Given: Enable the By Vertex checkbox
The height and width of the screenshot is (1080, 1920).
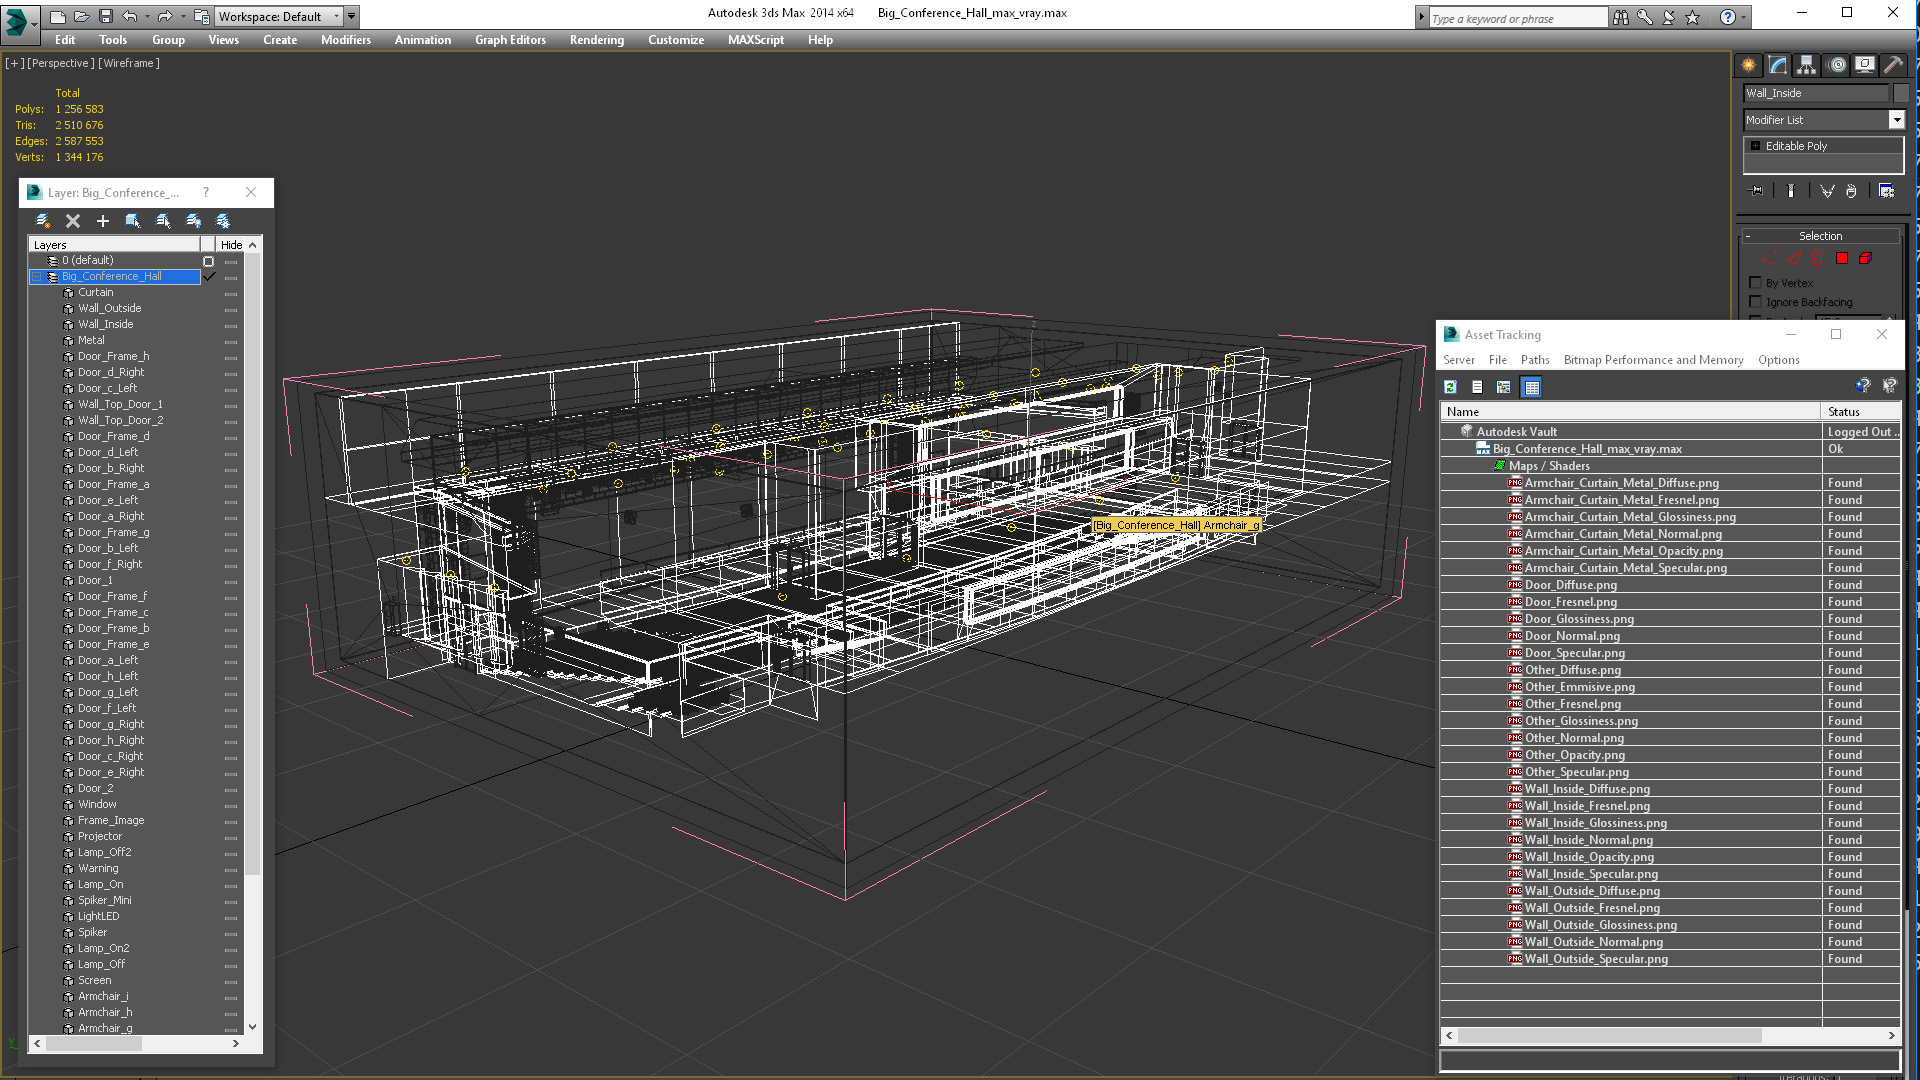Looking at the screenshot, I should click(1755, 283).
